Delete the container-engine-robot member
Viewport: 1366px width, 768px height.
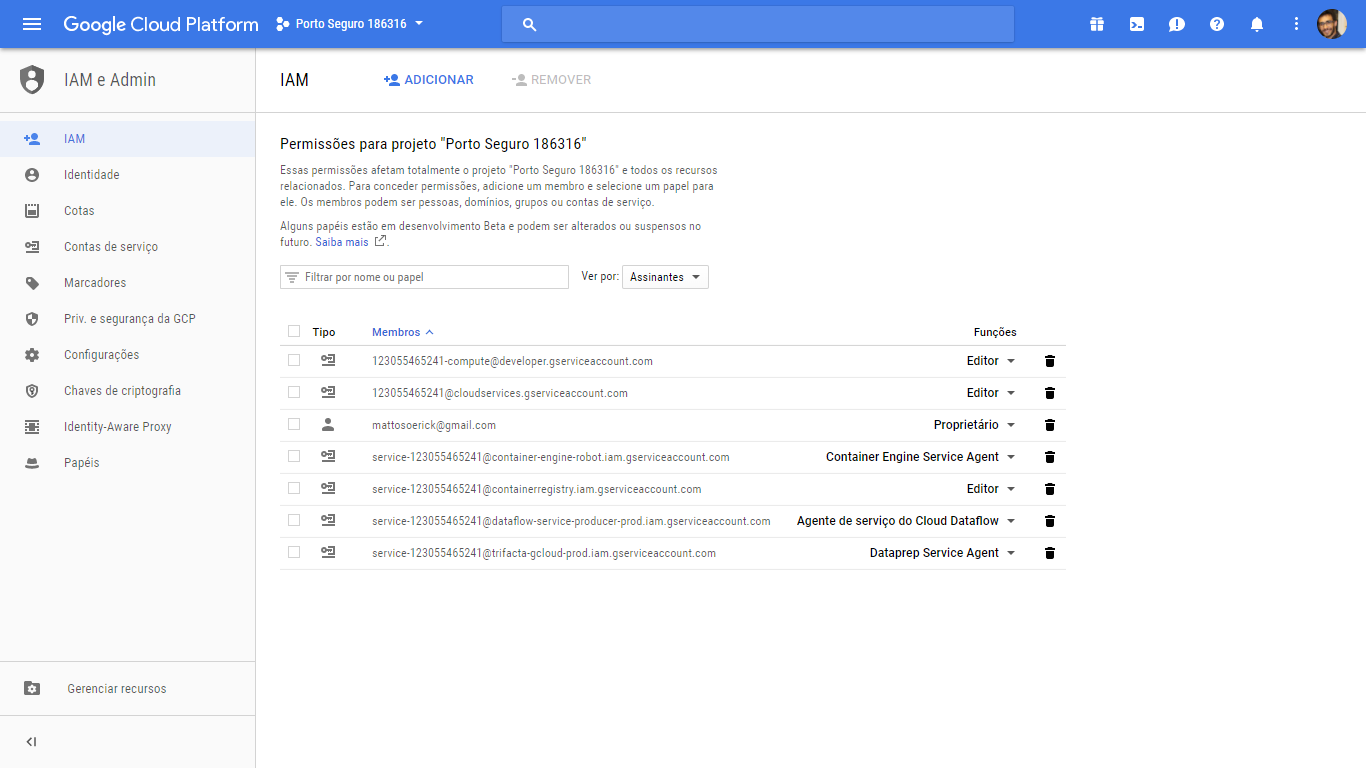pos(1050,457)
